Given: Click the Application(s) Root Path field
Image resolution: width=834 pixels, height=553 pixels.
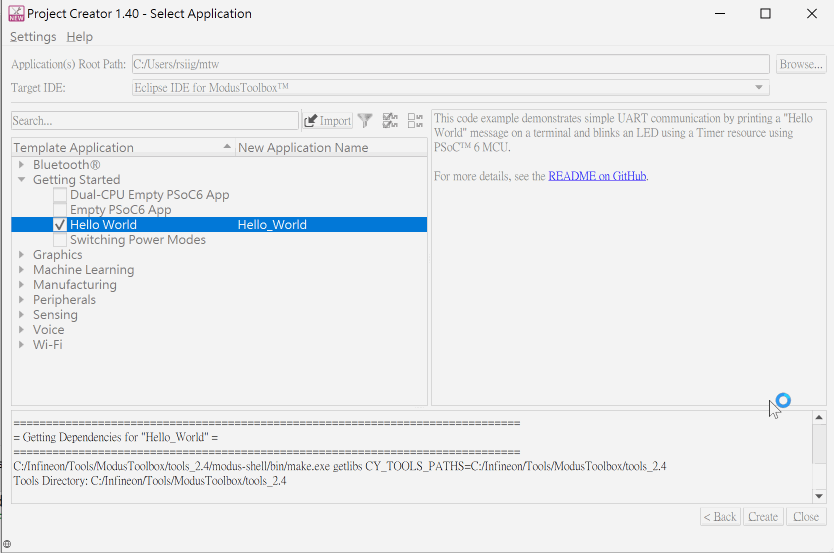Looking at the screenshot, I should tap(451, 64).
